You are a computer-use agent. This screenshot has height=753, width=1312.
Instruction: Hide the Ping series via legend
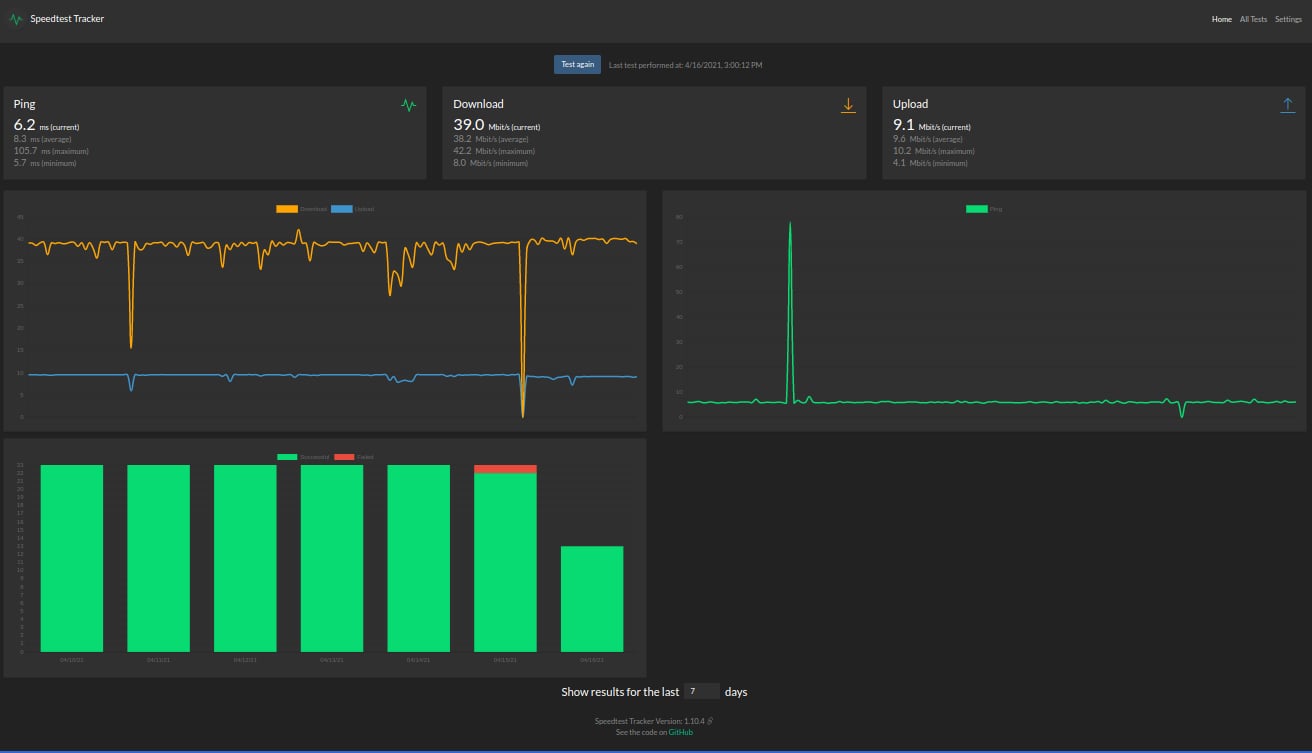[983, 209]
